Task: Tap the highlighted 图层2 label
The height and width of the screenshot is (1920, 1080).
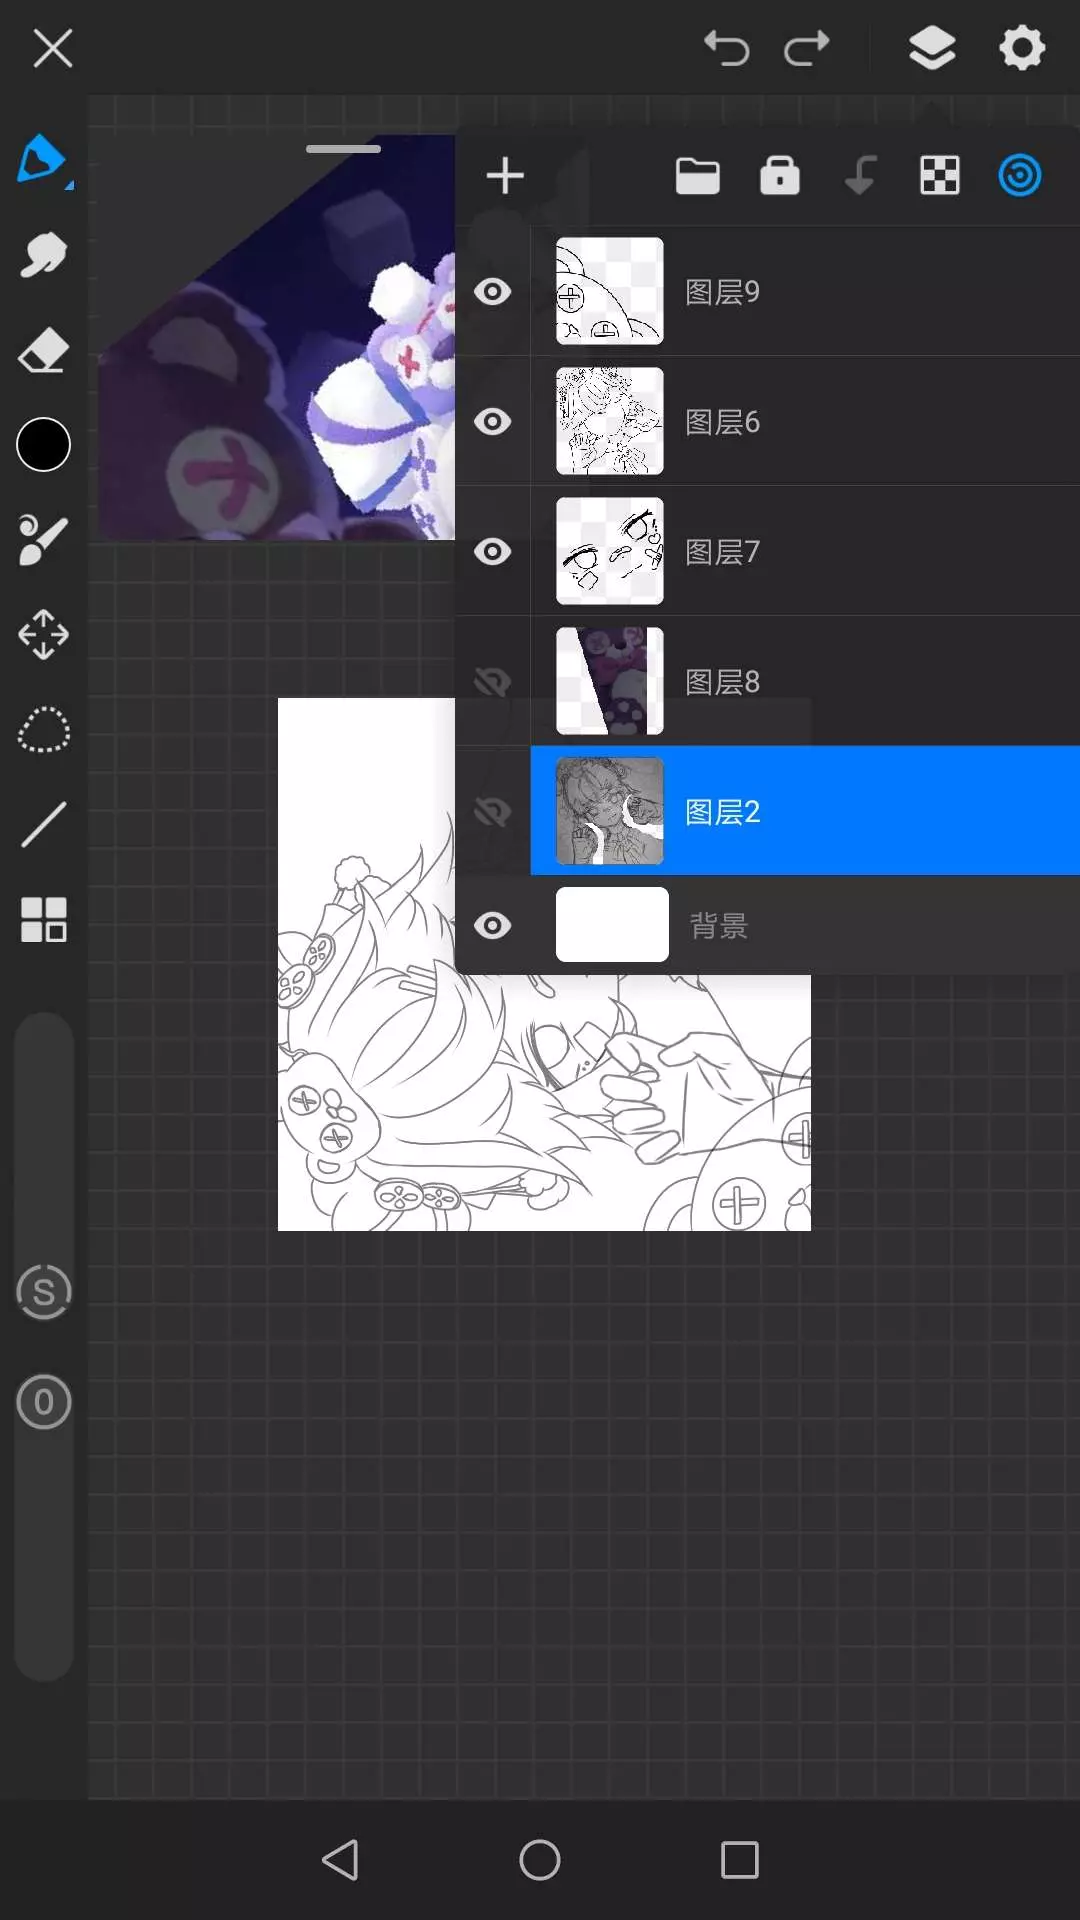Action: point(722,812)
